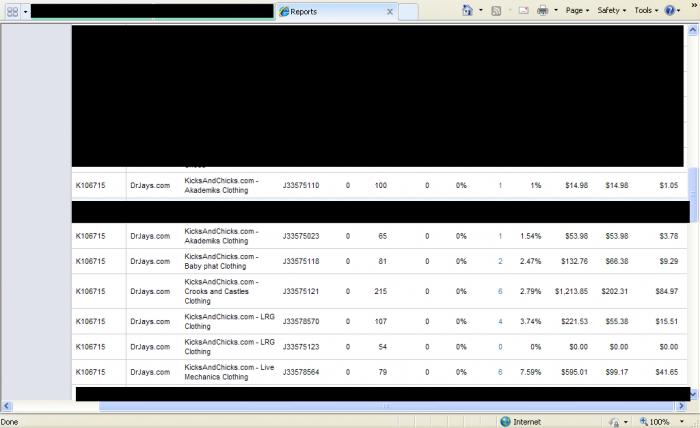Open the Safety menu
700x428 pixels.
click(612, 10)
